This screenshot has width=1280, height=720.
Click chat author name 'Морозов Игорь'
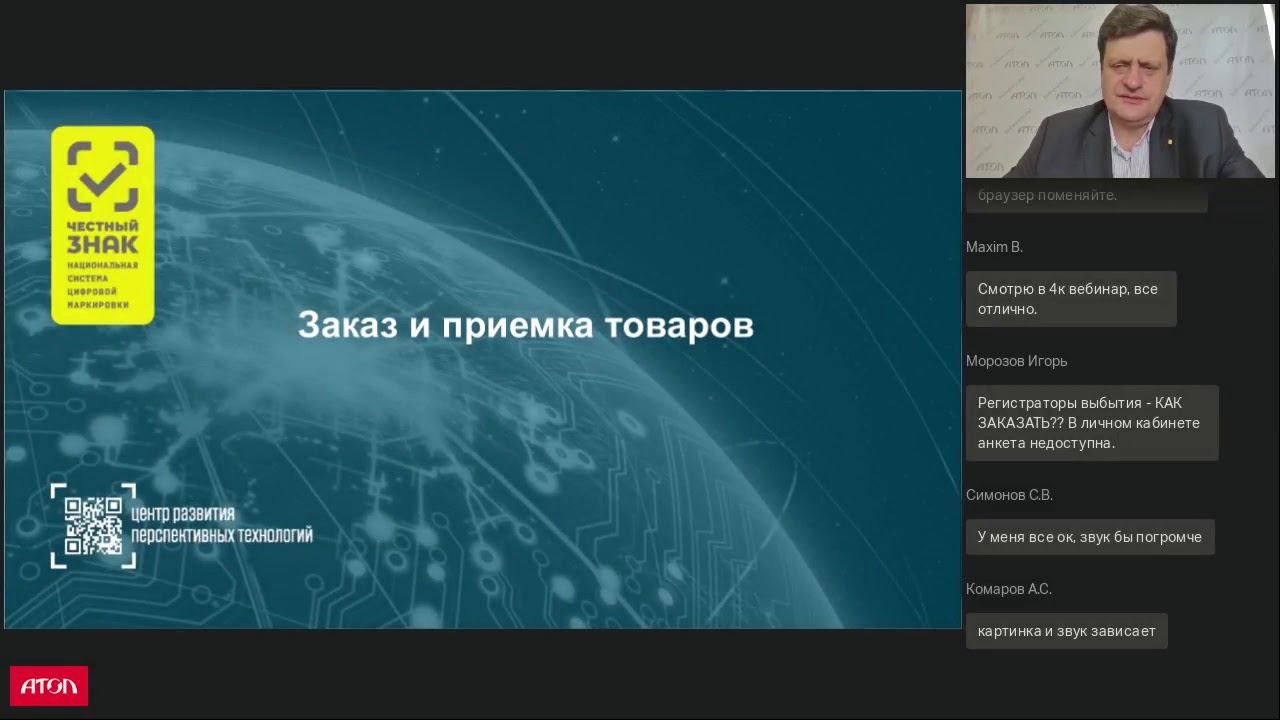[1016, 361]
